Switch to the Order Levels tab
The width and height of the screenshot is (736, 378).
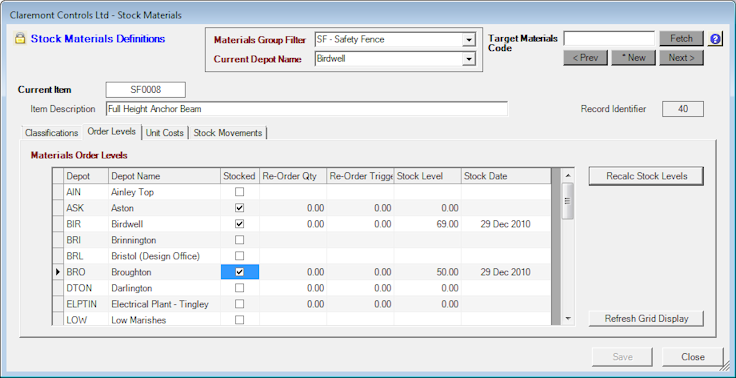click(112, 131)
